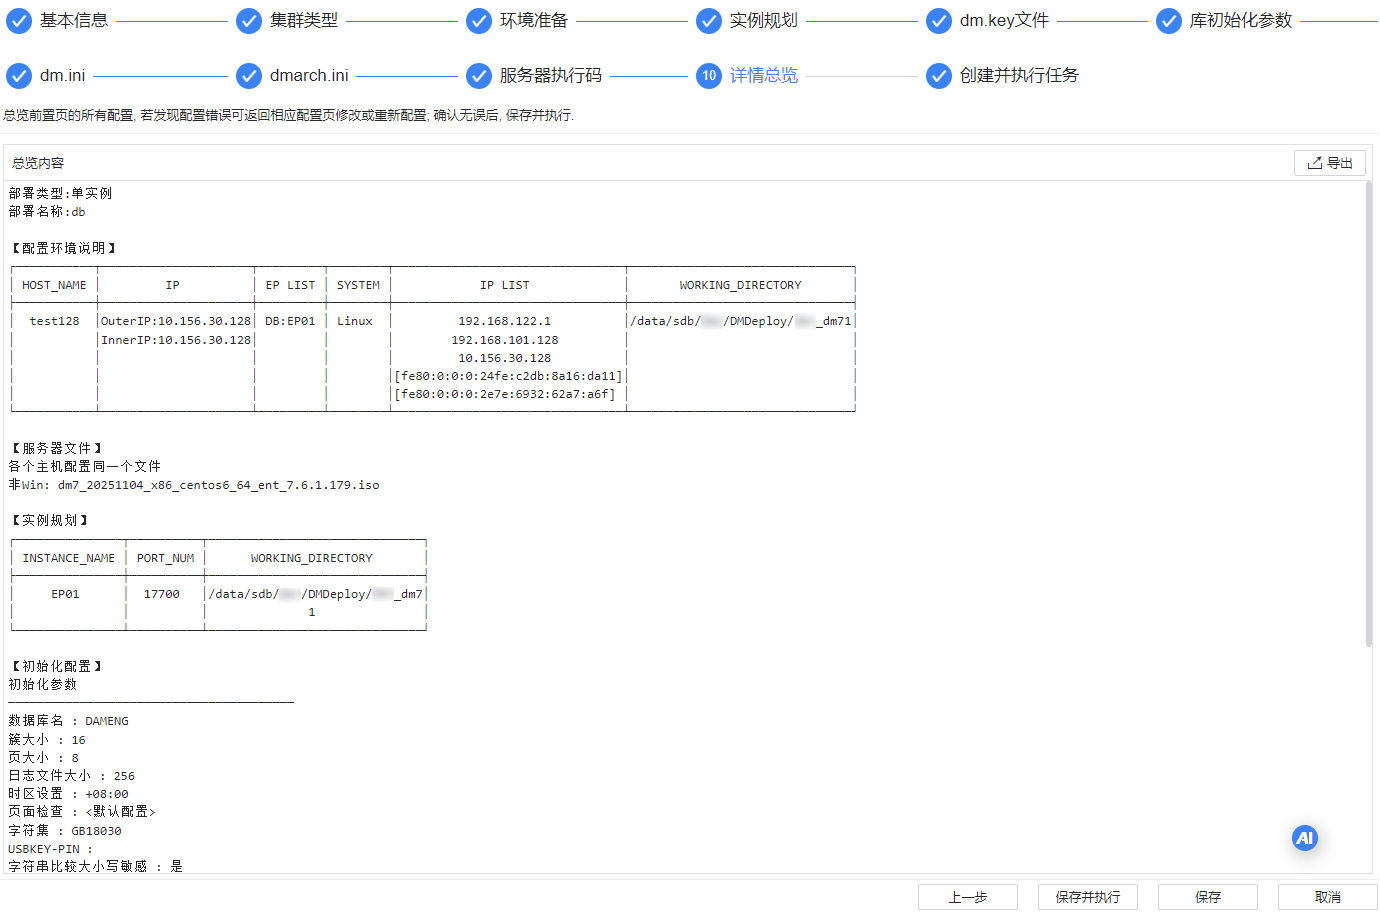
Task: Click the 库初始化参数 step checkmark icon
Action: coord(1169,21)
